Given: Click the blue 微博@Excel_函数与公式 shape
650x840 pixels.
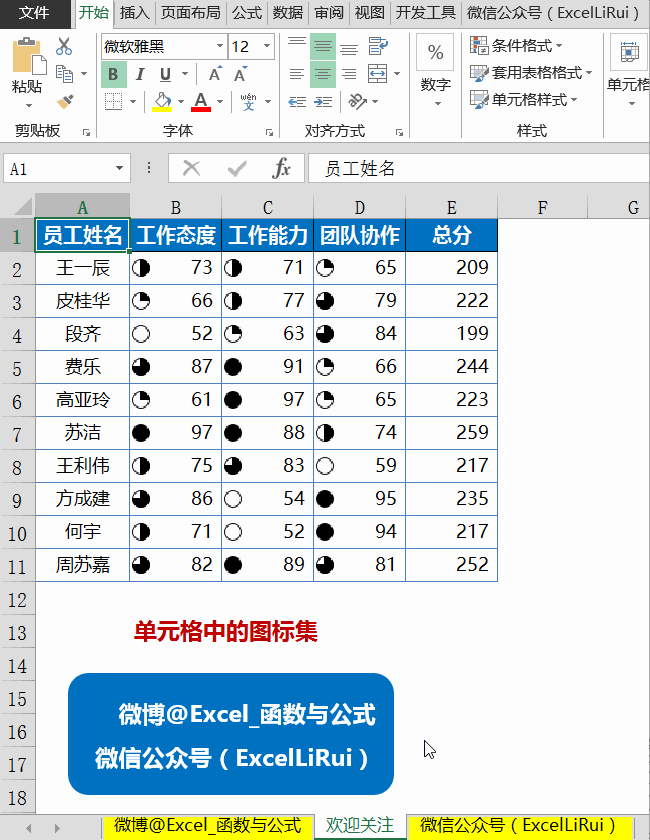Looking at the screenshot, I should click(x=231, y=734).
